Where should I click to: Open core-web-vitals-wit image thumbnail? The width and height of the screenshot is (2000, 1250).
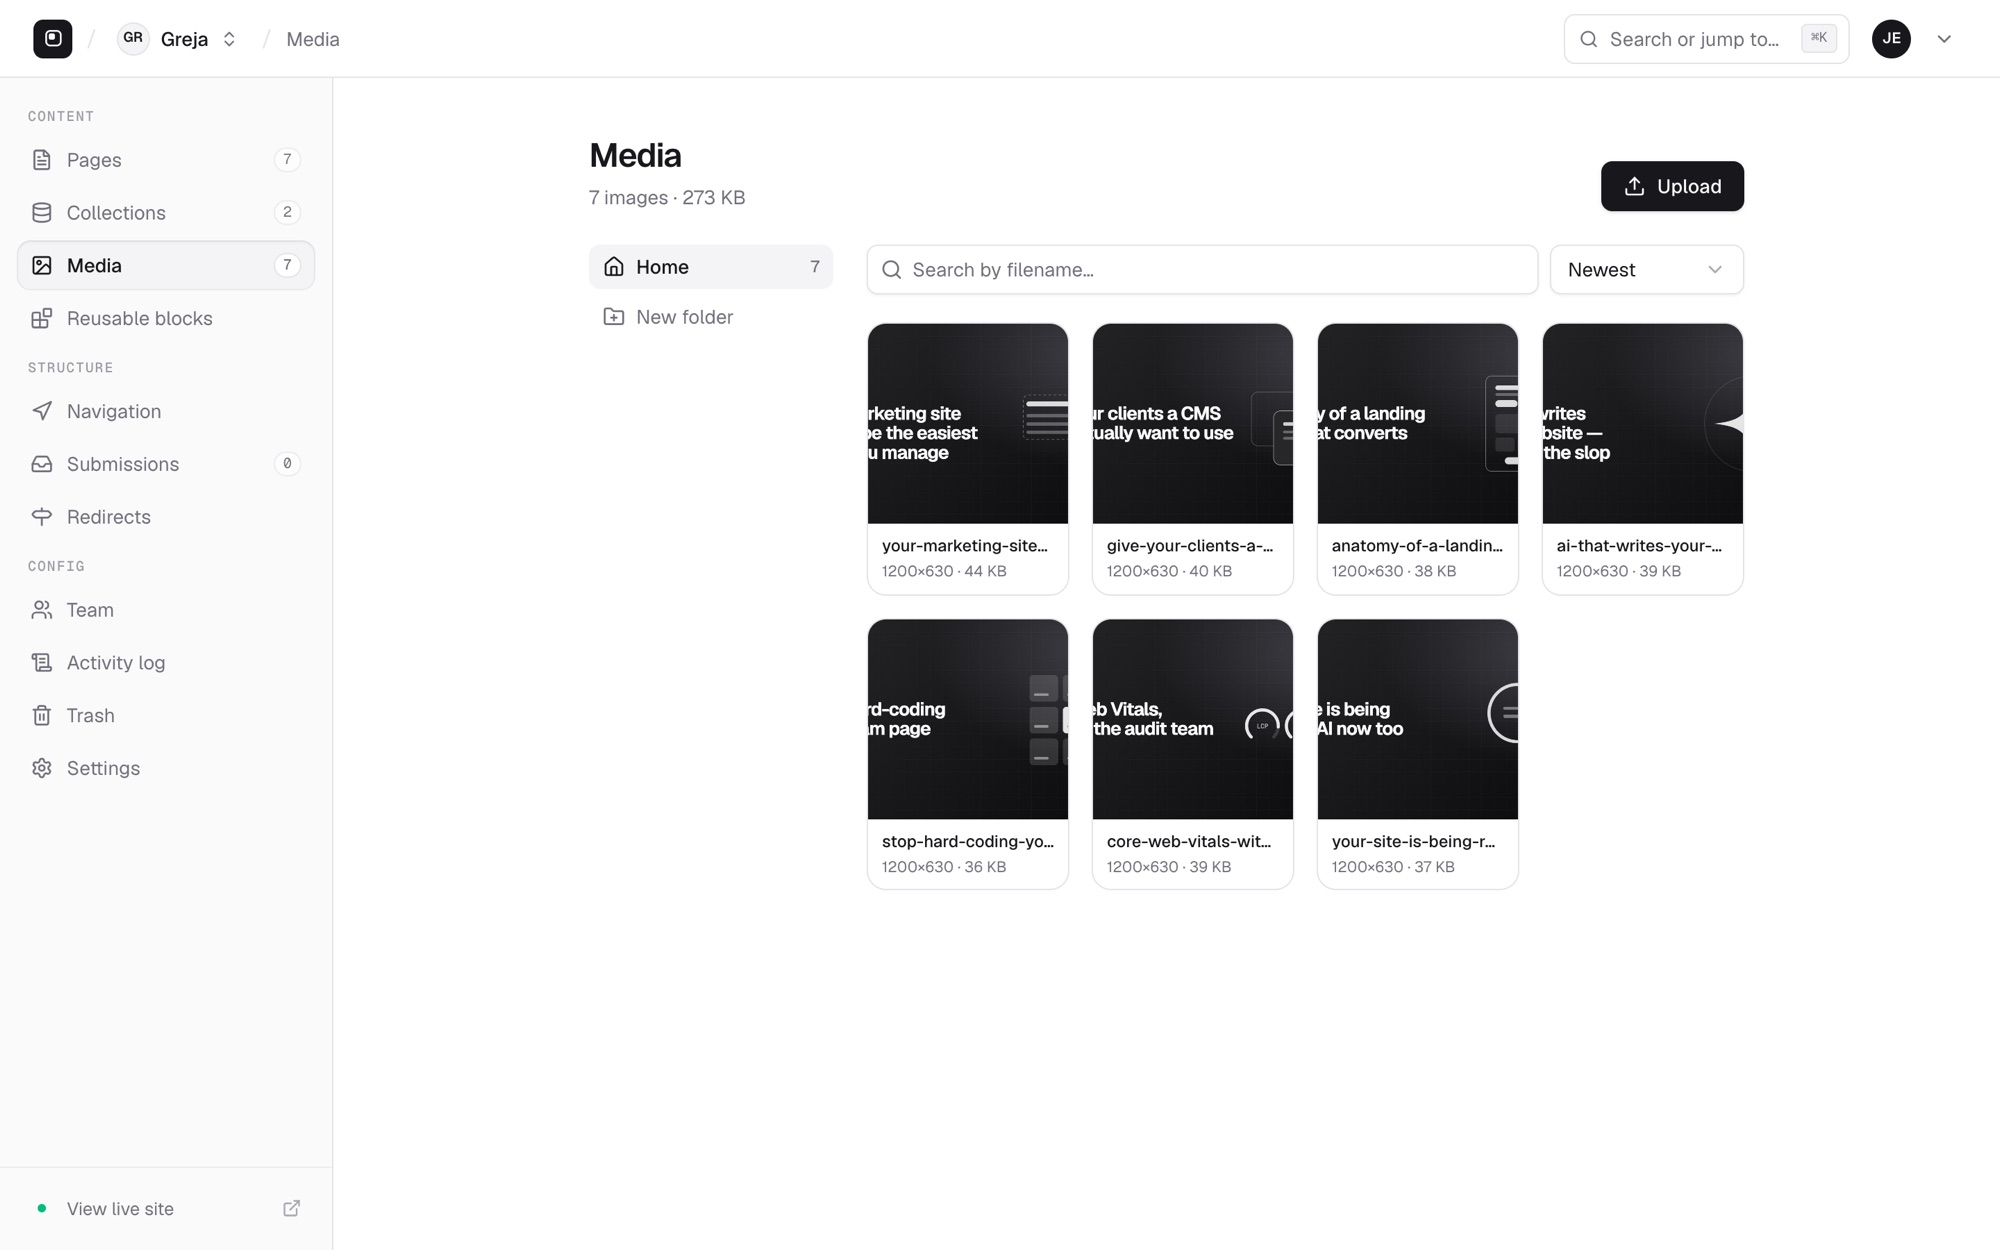[x=1193, y=719]
